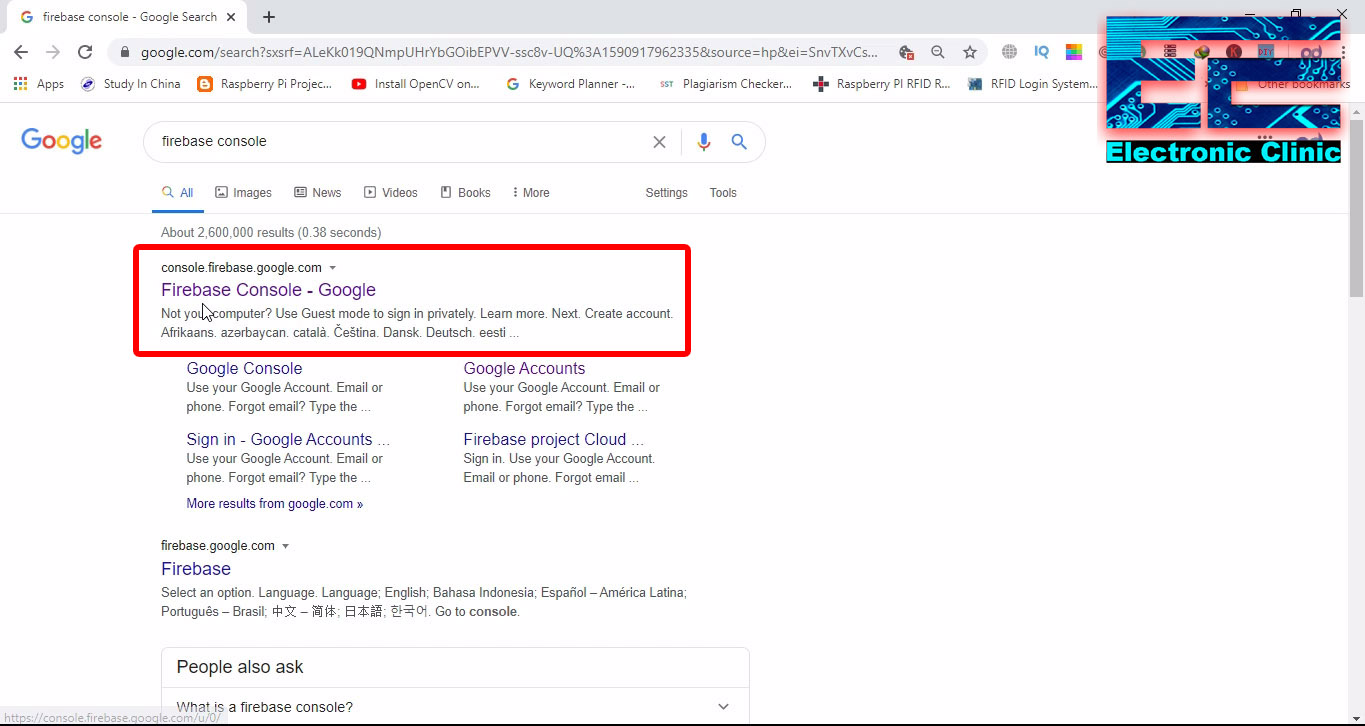
Task: Expand console.firebase.google.com result options arrow
Action: point(333,268)
